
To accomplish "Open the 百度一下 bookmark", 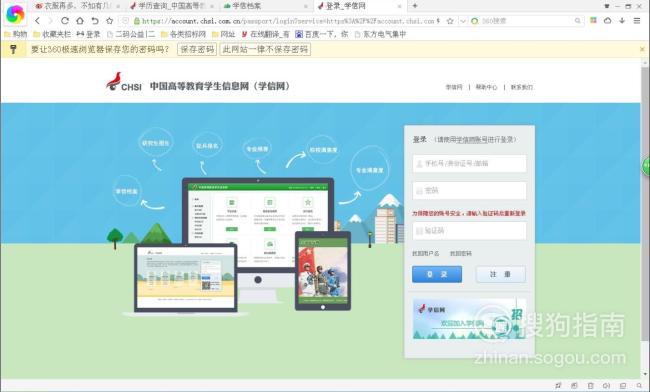I will coord(322,34).
